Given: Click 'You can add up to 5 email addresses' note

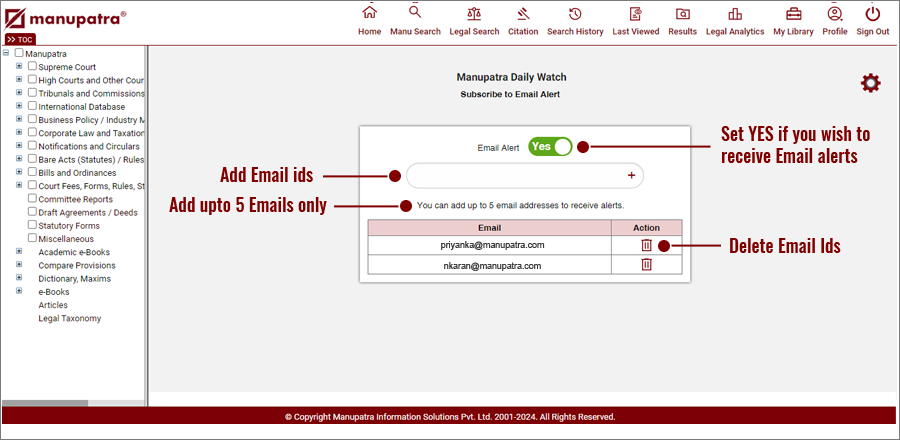Looking at the screenshot, I should (x=521, y=205).
